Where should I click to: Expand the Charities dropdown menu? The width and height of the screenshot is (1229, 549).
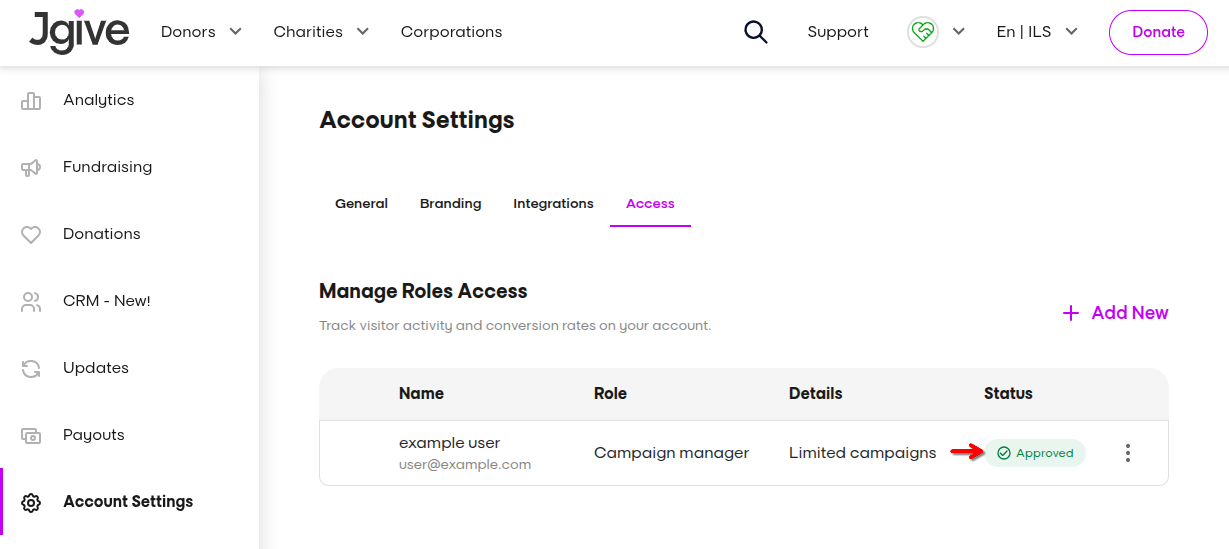pos(321,32)
